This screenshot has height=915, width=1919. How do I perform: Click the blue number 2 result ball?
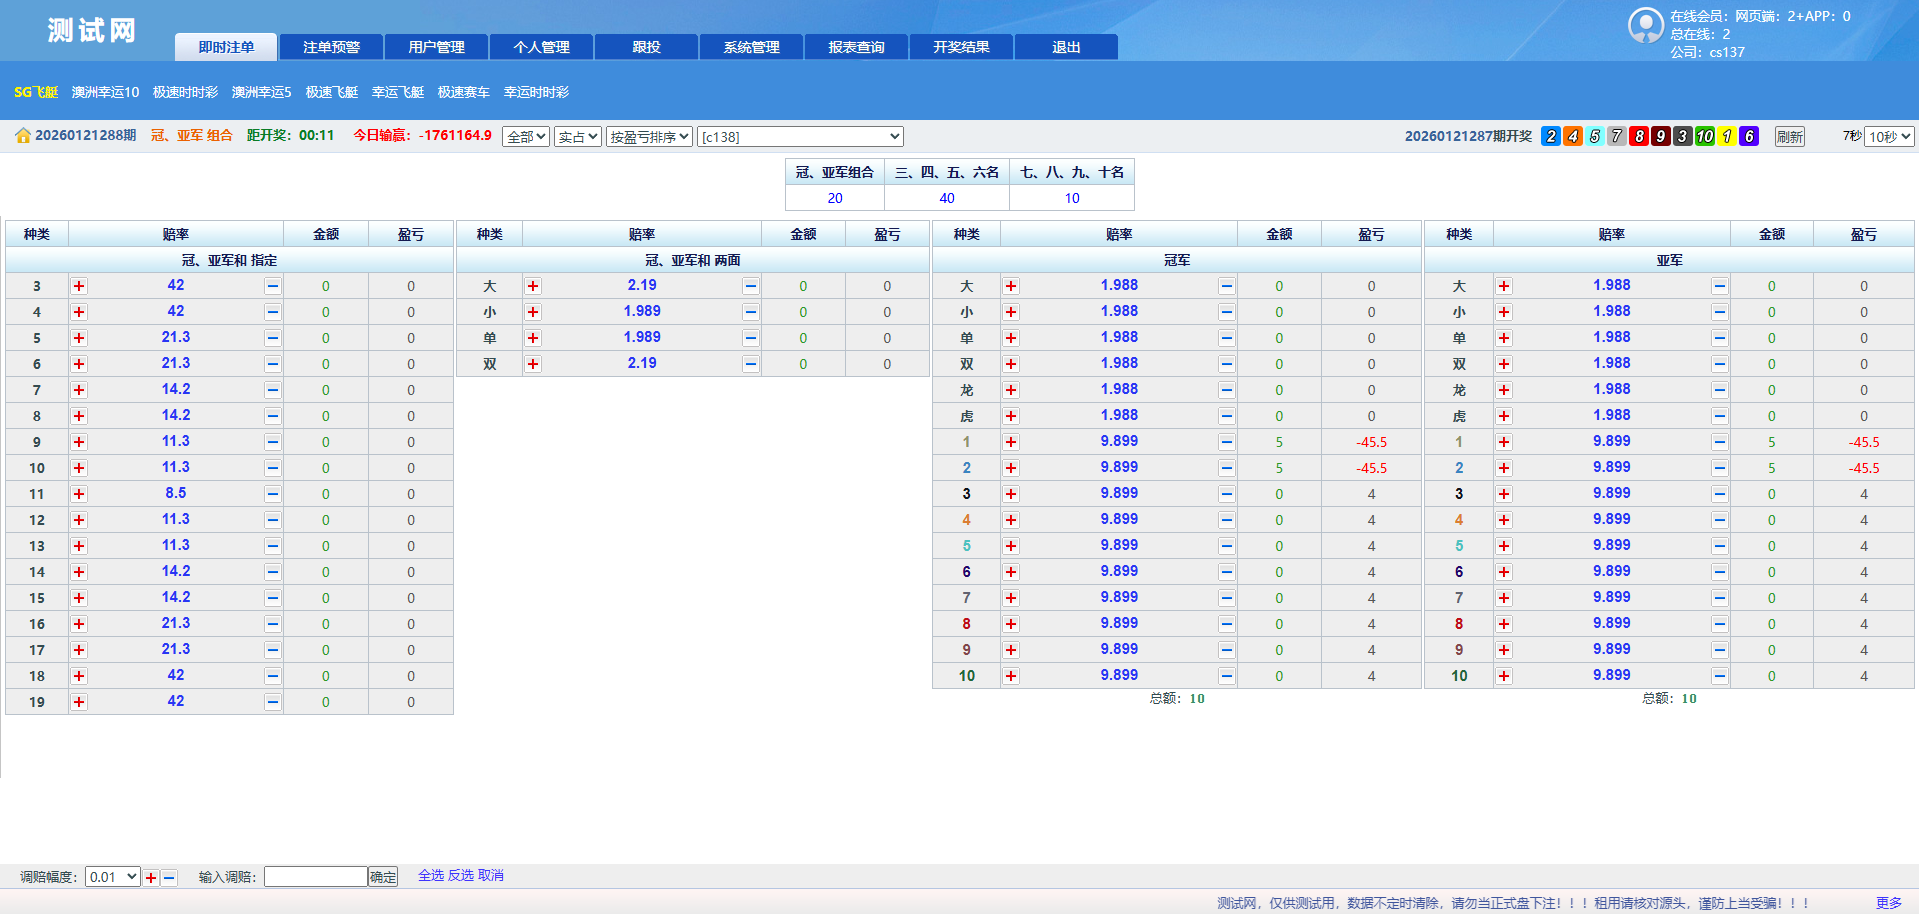[1550, 136]
